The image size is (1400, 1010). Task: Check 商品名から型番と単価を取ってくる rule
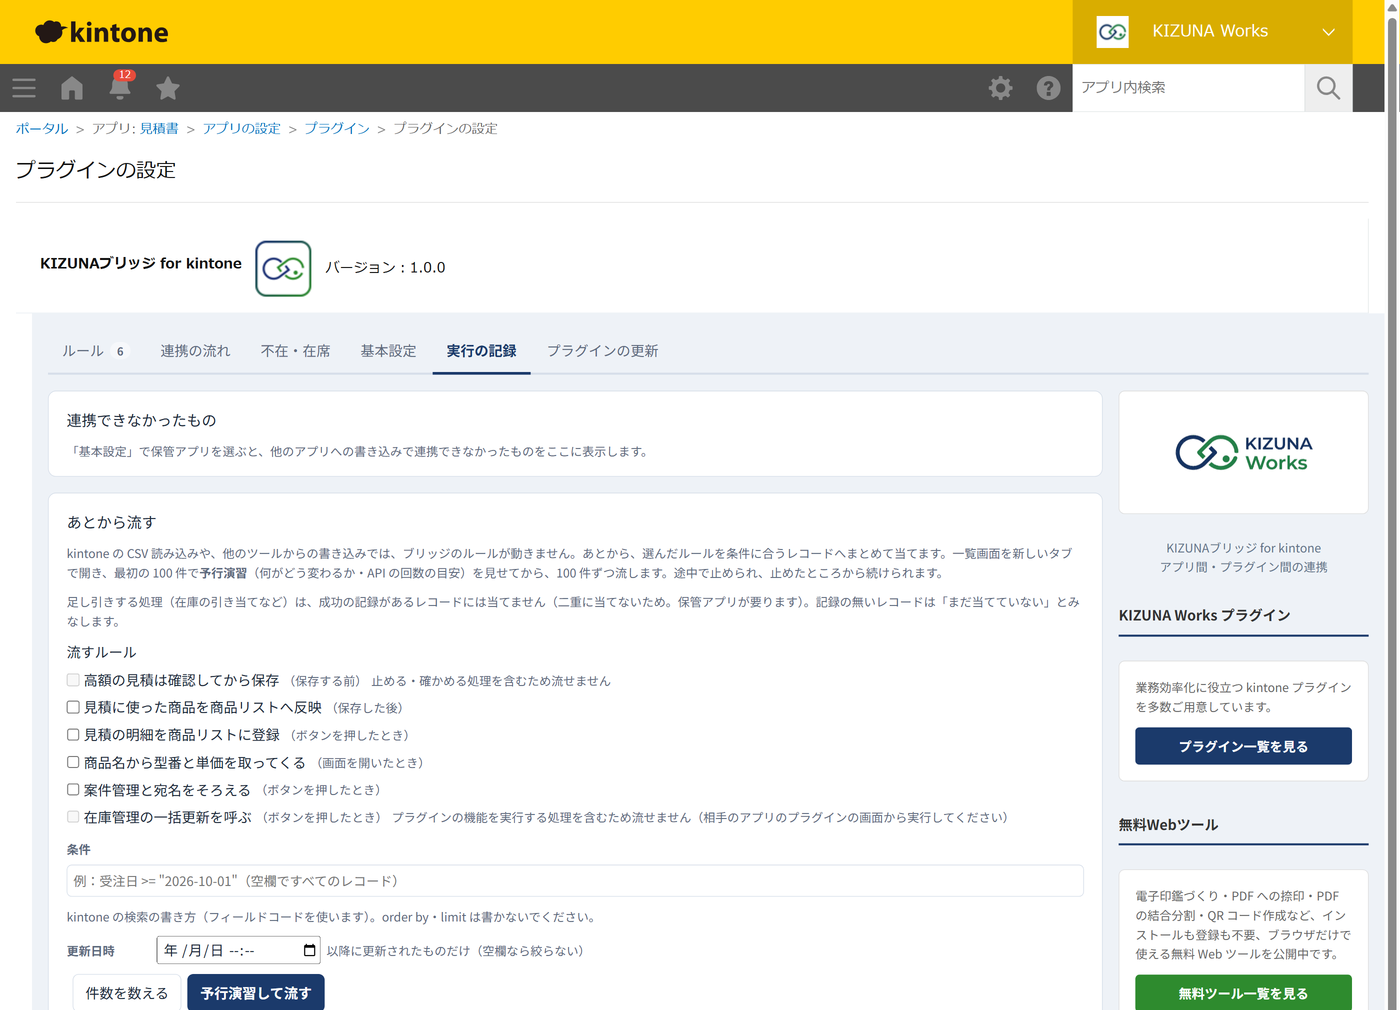[x=73, y=762]
